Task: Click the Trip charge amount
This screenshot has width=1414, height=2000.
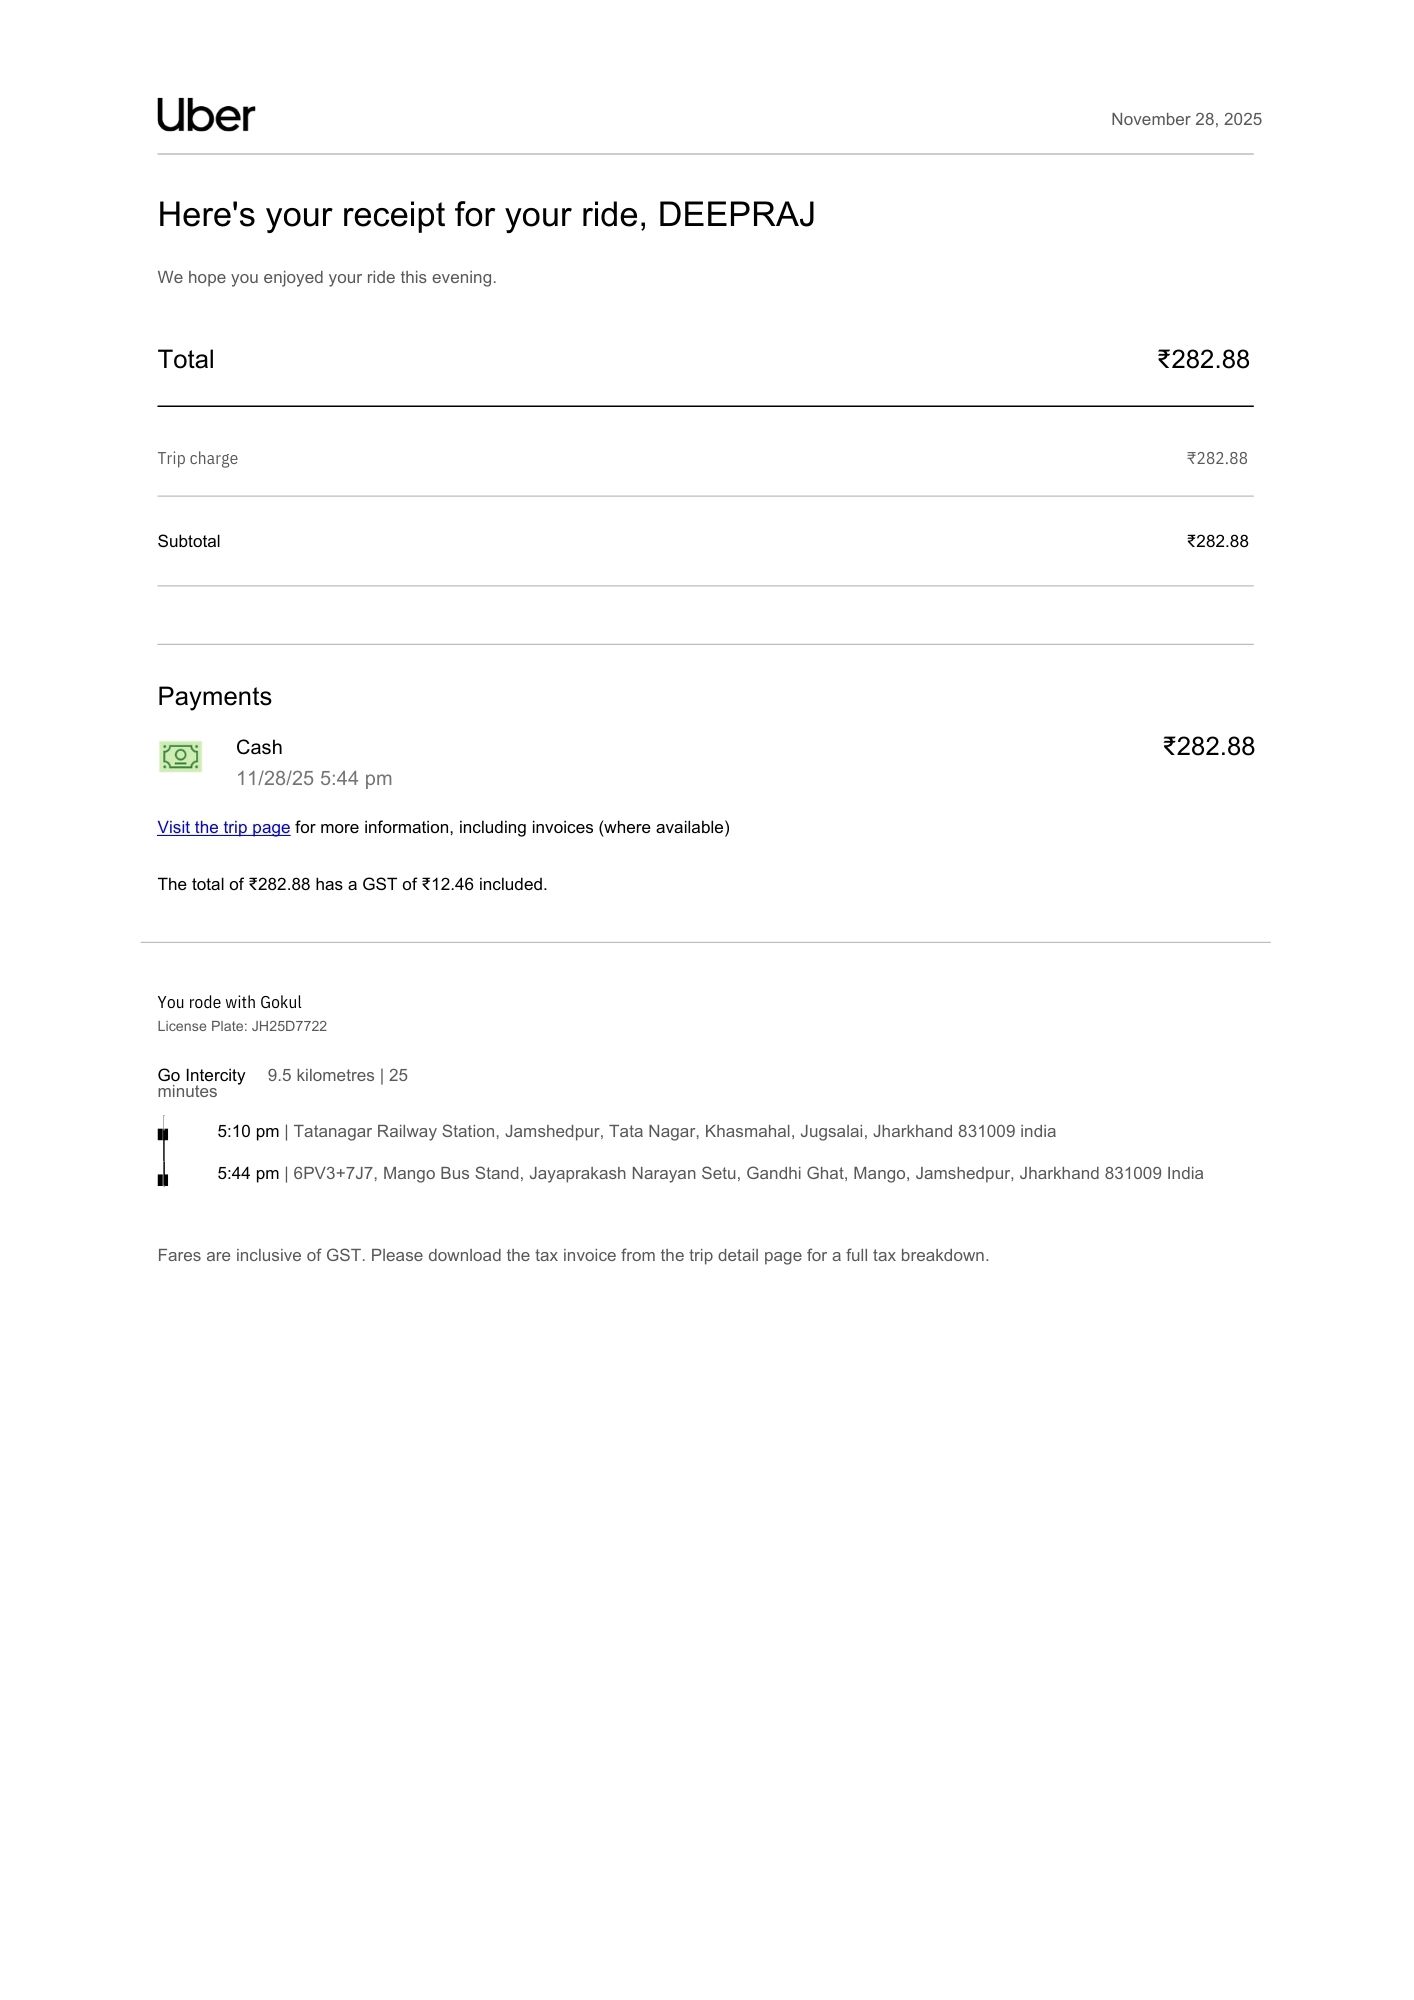Action: point(1217,459)
